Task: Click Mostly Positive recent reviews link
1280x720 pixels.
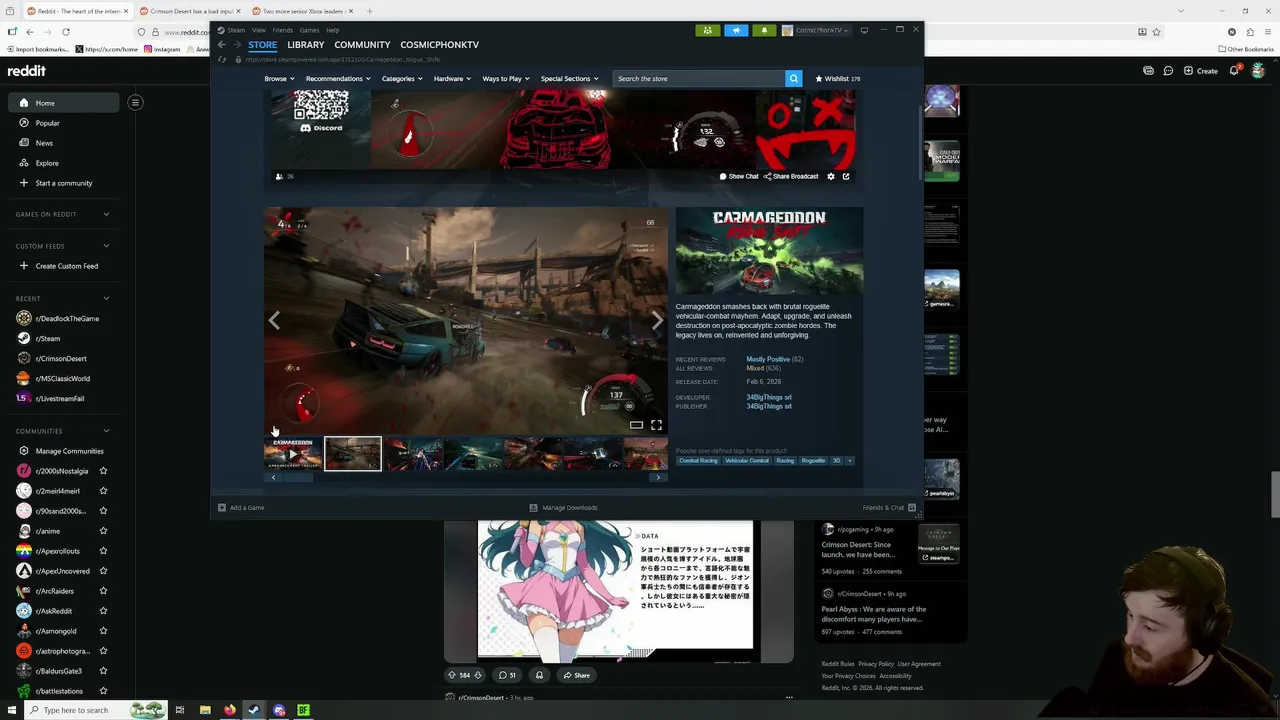Action: tap(768, 359)
